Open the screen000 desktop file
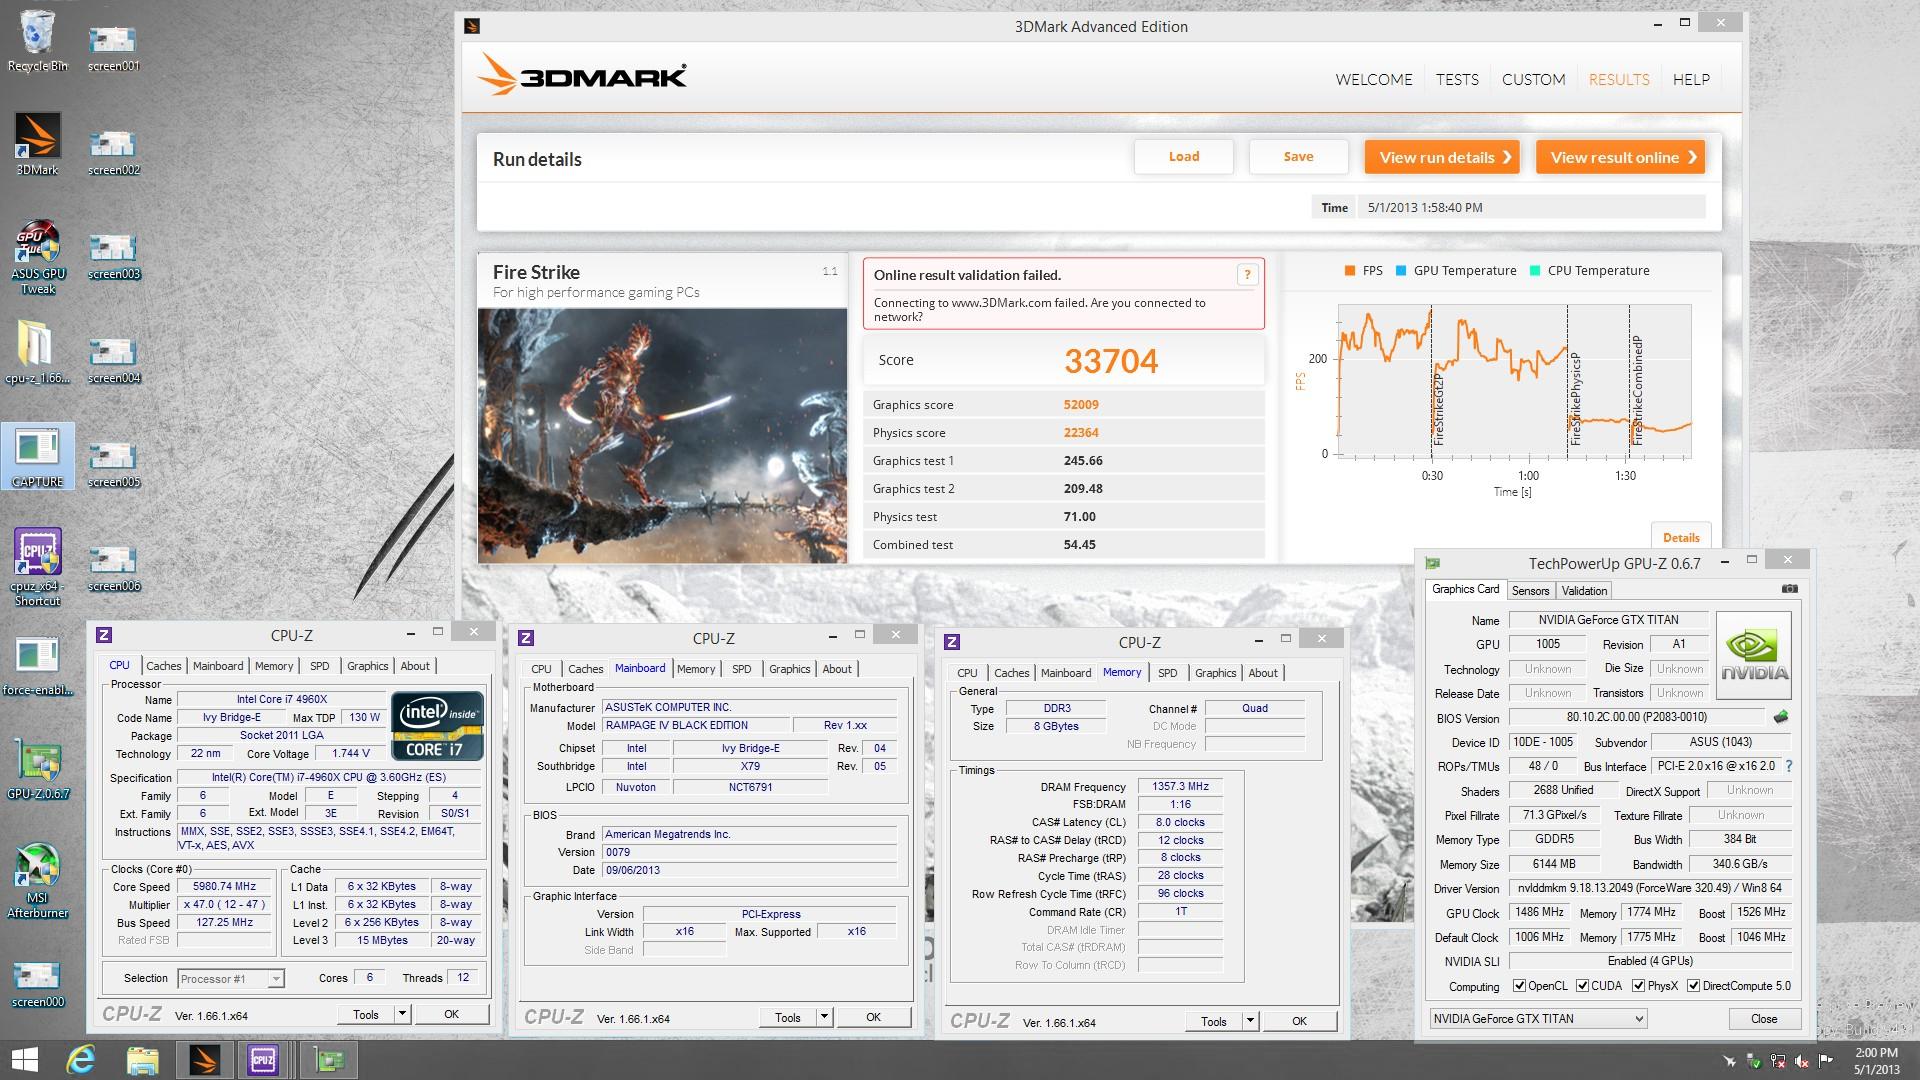Screen dimensions: 1920x1080 click(38, 983)
